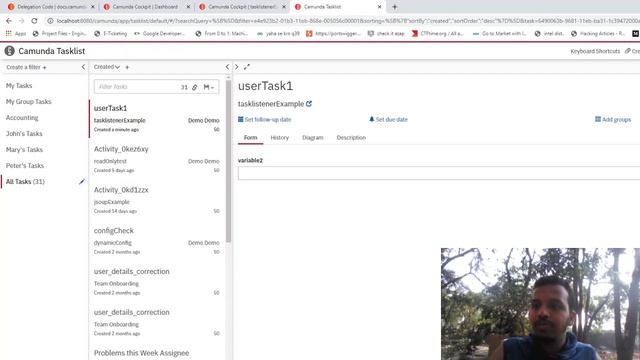Image resolution: width=640 pixels, height=360 pixels.
Task: Collapse the filters panel chevron
Action: [x=83, y=67]
